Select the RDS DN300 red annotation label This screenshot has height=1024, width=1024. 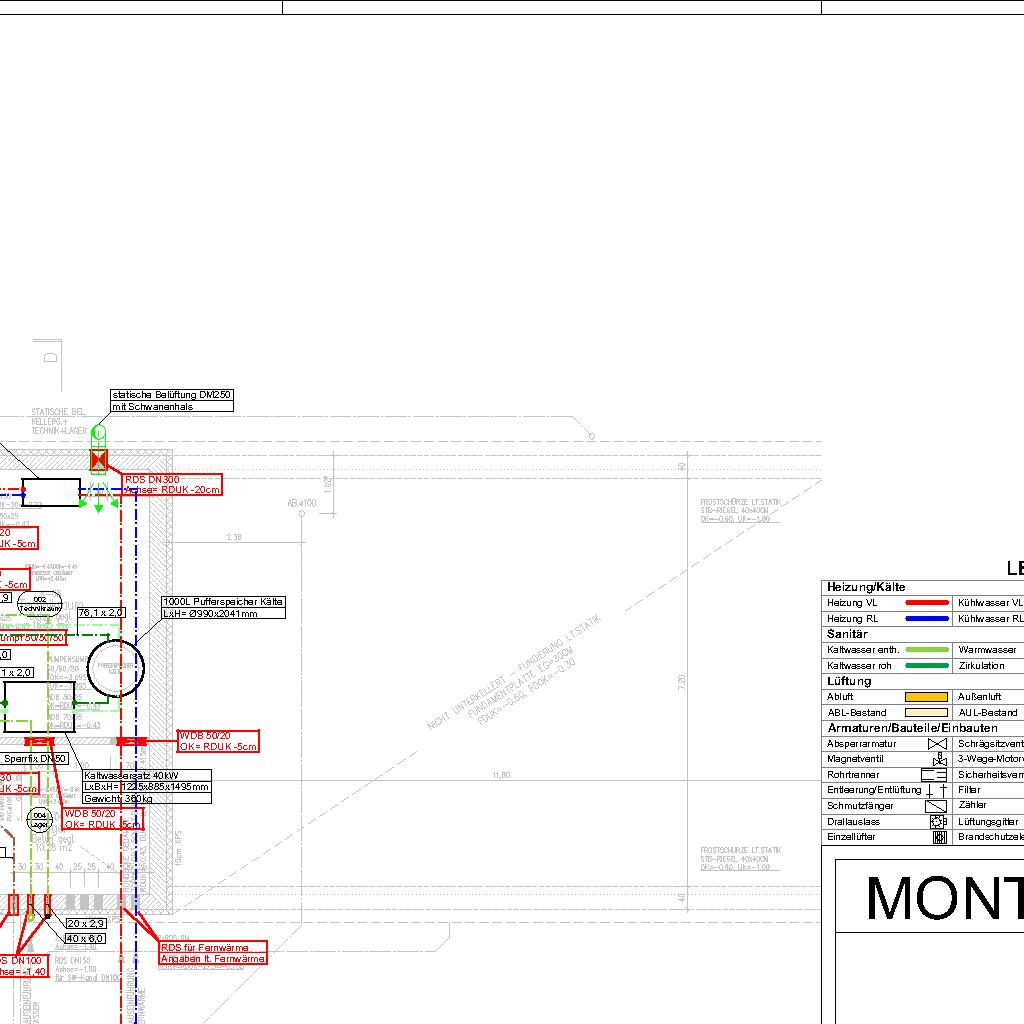point(171,484)
